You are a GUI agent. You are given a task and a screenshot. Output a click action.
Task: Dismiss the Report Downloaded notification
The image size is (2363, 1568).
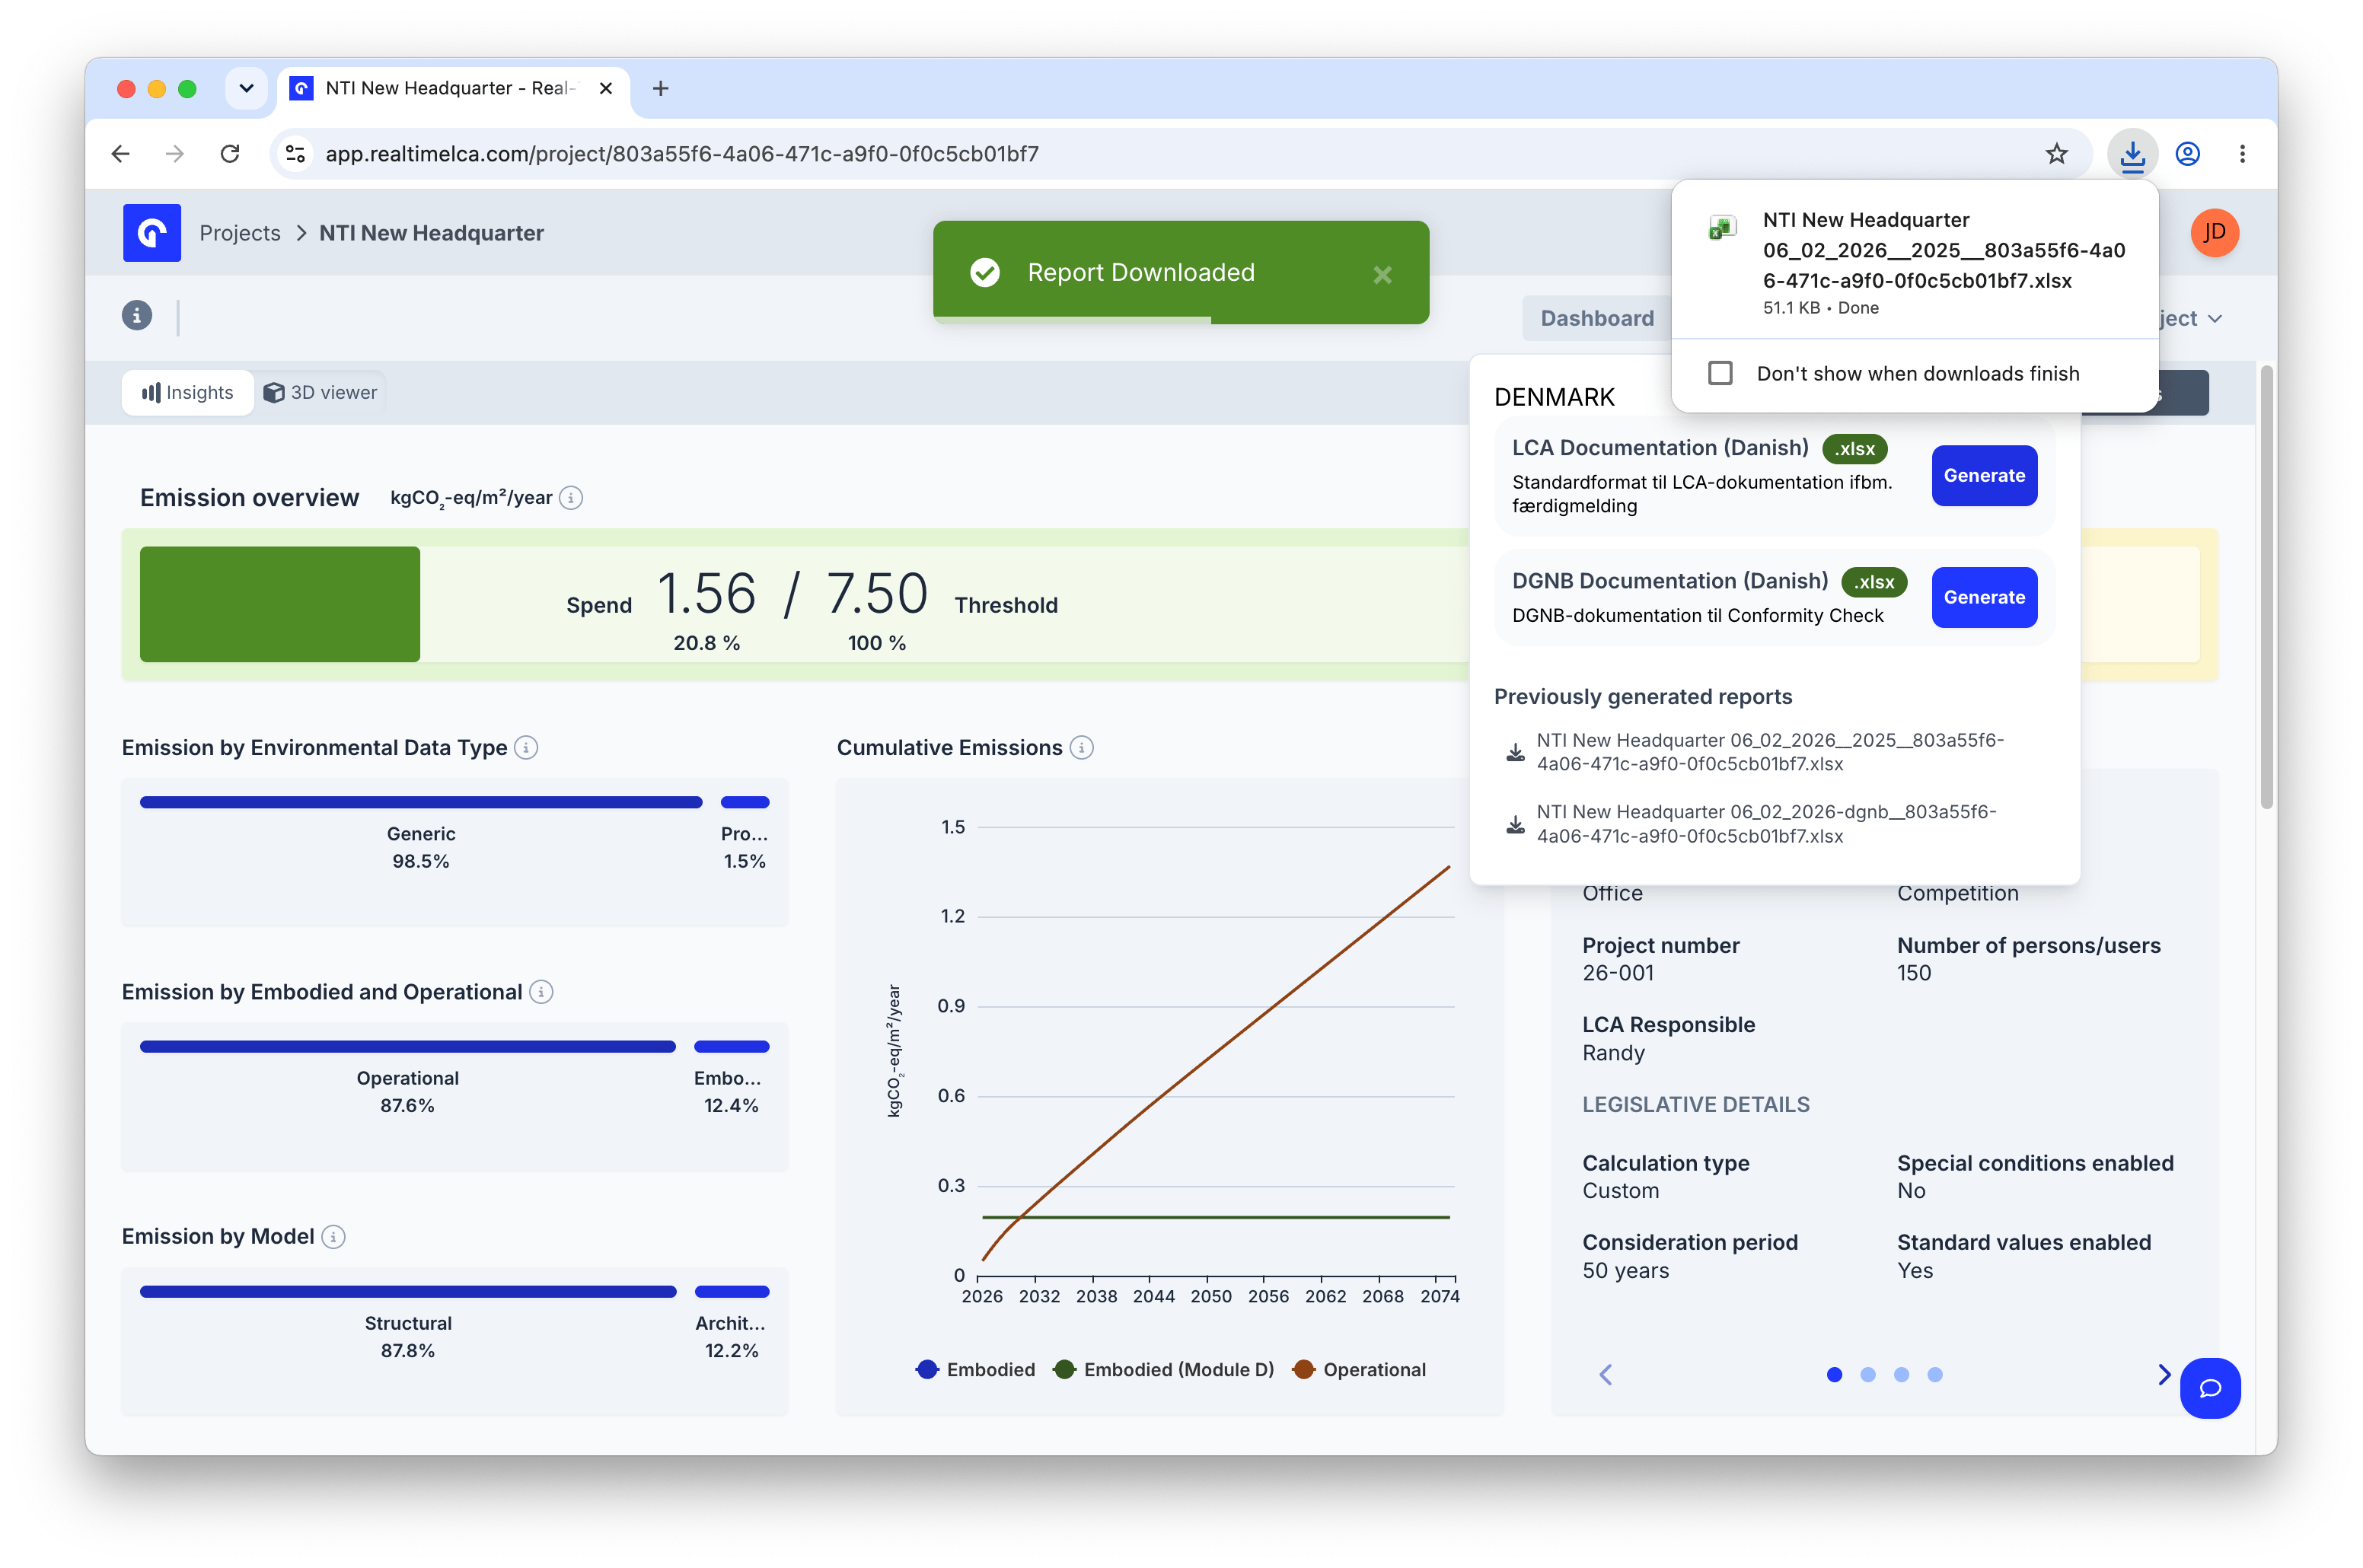point(1382,275)
